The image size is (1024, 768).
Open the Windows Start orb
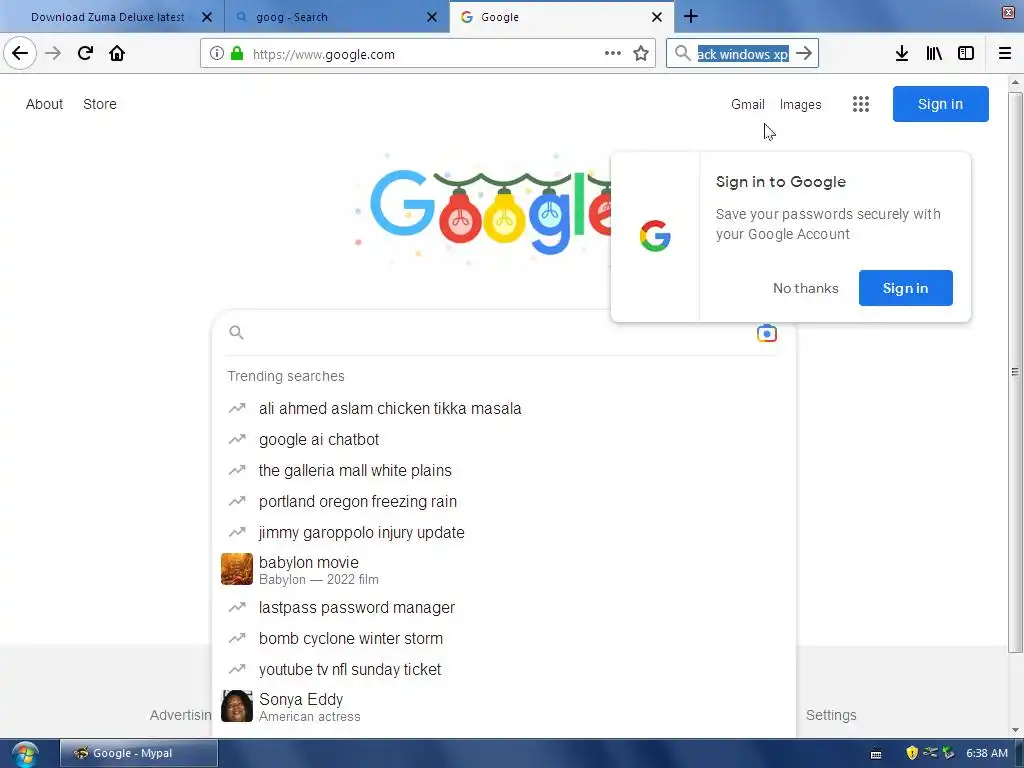tap(25, 754)
